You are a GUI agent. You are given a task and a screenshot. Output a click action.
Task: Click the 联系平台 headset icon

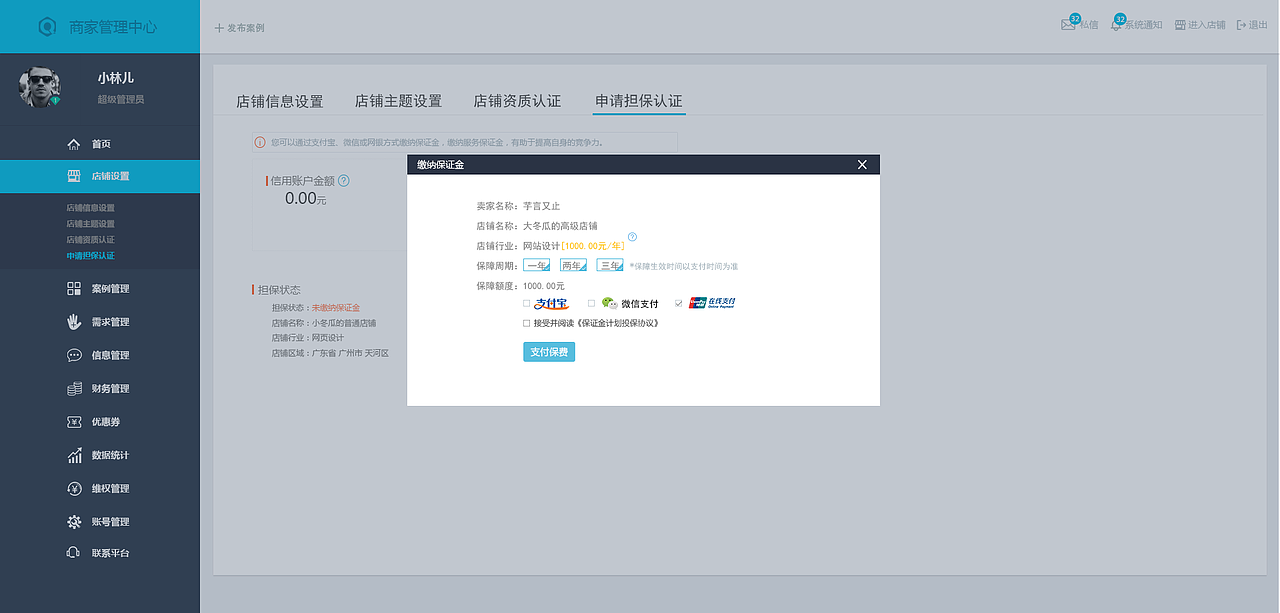point(74,553)
